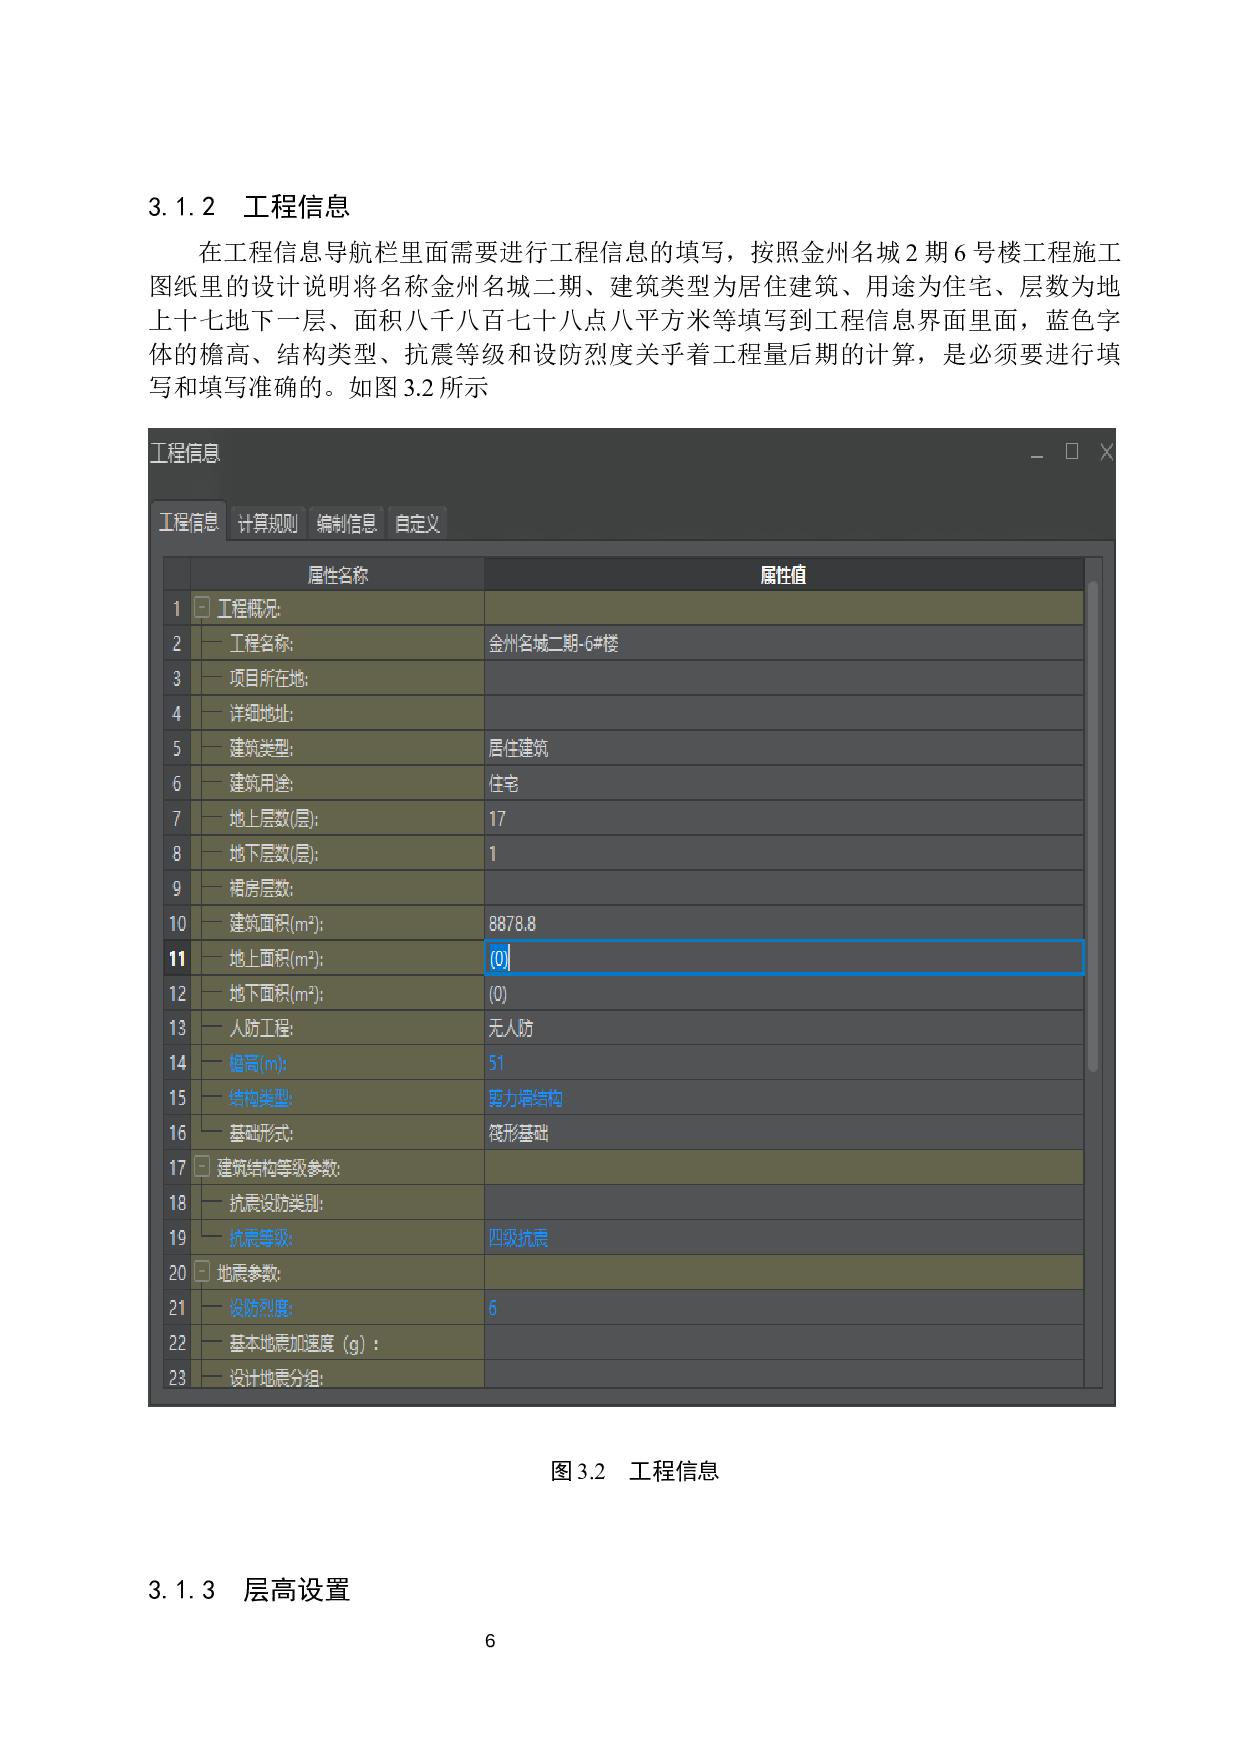This screenshot has width=1240, height=1754.
Task: Click the 建筑面积(m²) property label
Action: click(276, 923)
